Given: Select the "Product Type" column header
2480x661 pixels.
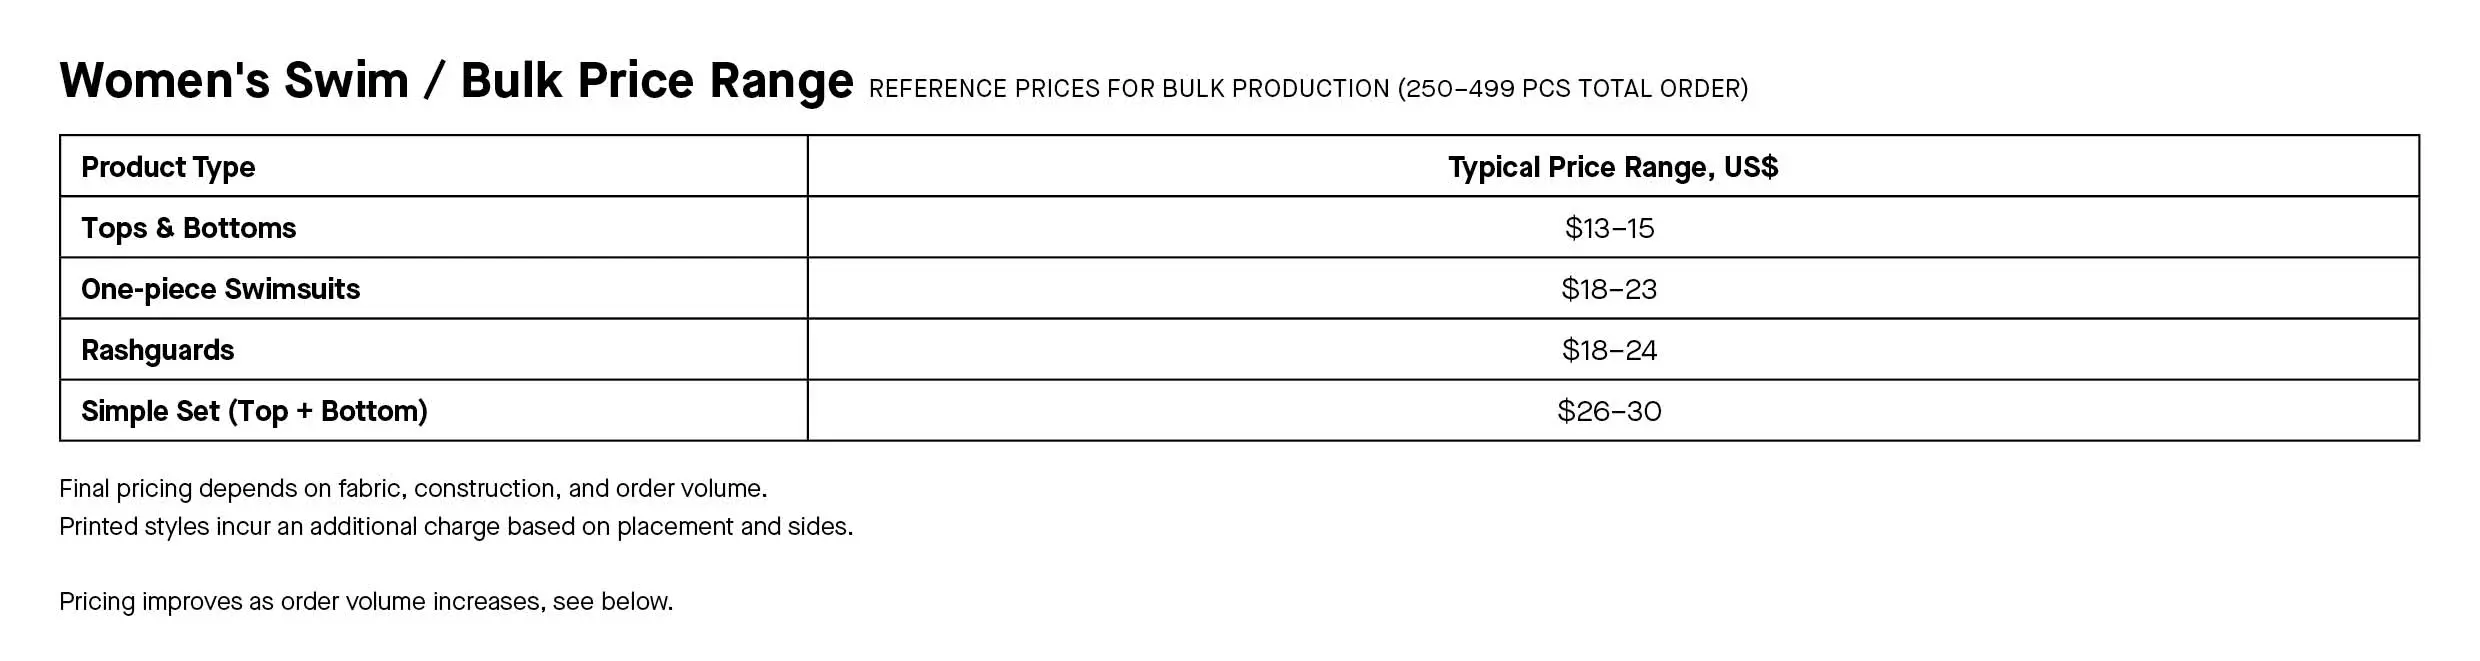Looking at the screenshot, I should pyautogui.click(x=168, y=167).
